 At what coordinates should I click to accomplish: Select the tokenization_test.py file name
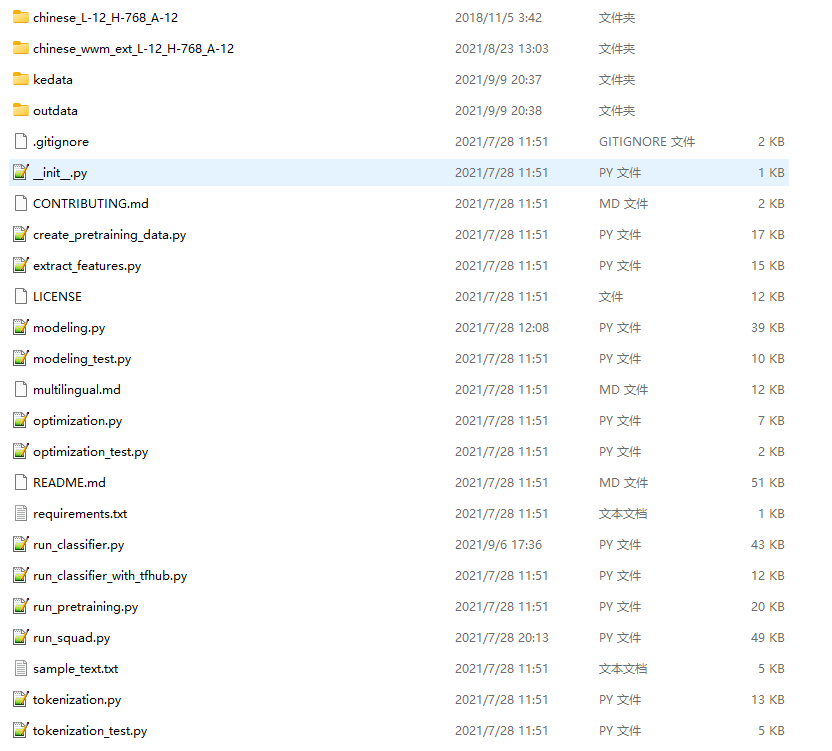[90, 731]
